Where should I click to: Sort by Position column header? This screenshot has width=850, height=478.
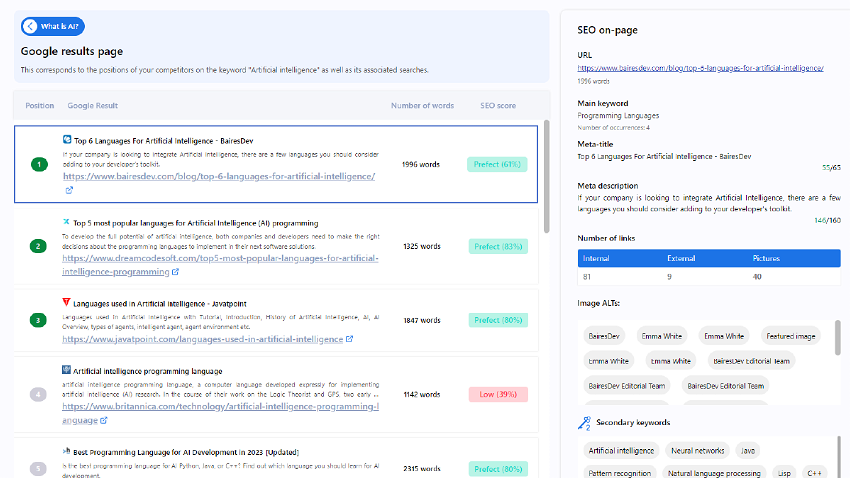40,106
